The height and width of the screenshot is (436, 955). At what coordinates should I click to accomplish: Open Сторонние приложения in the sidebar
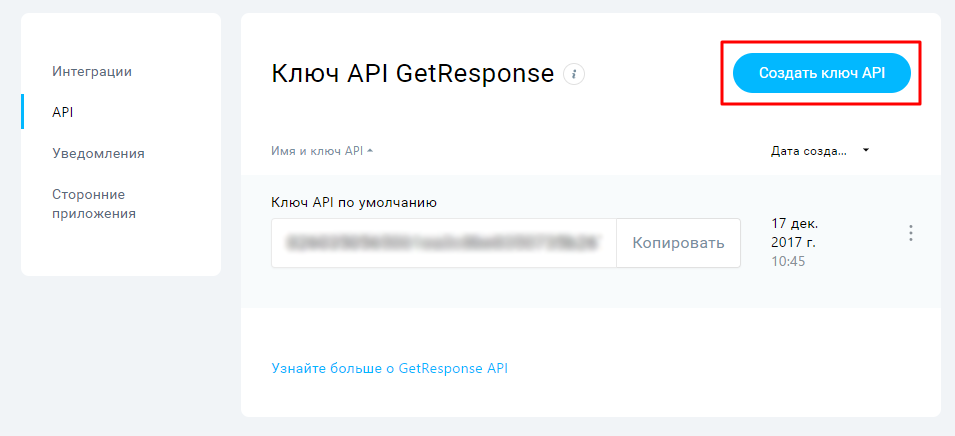click(94, 204)
